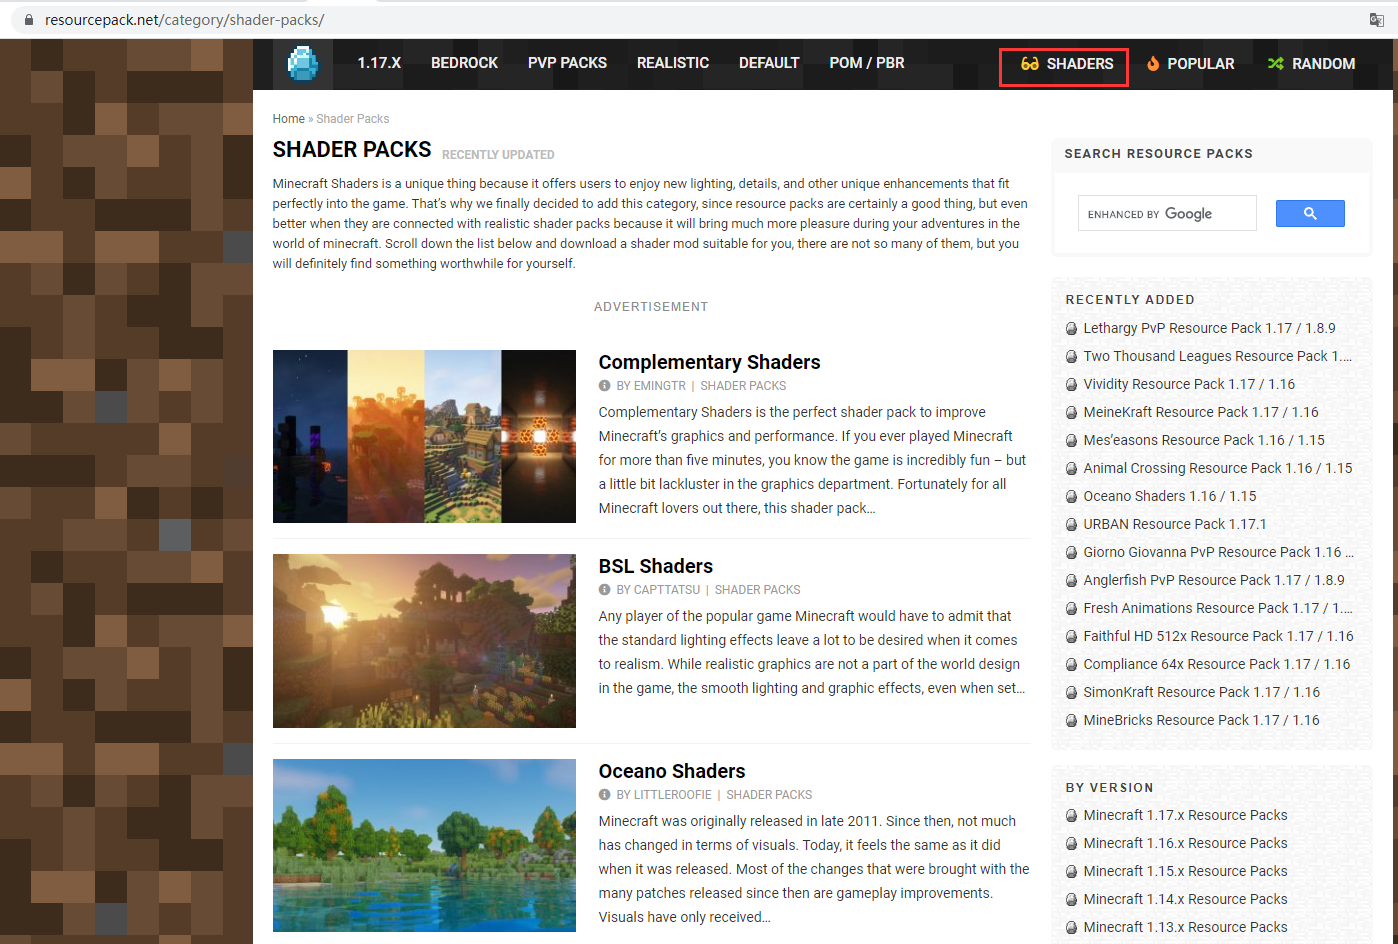Open MineBricks Resource Pack link
Image resolution: width=1398 pixels, height=944 pixels.
(1201, 720)
